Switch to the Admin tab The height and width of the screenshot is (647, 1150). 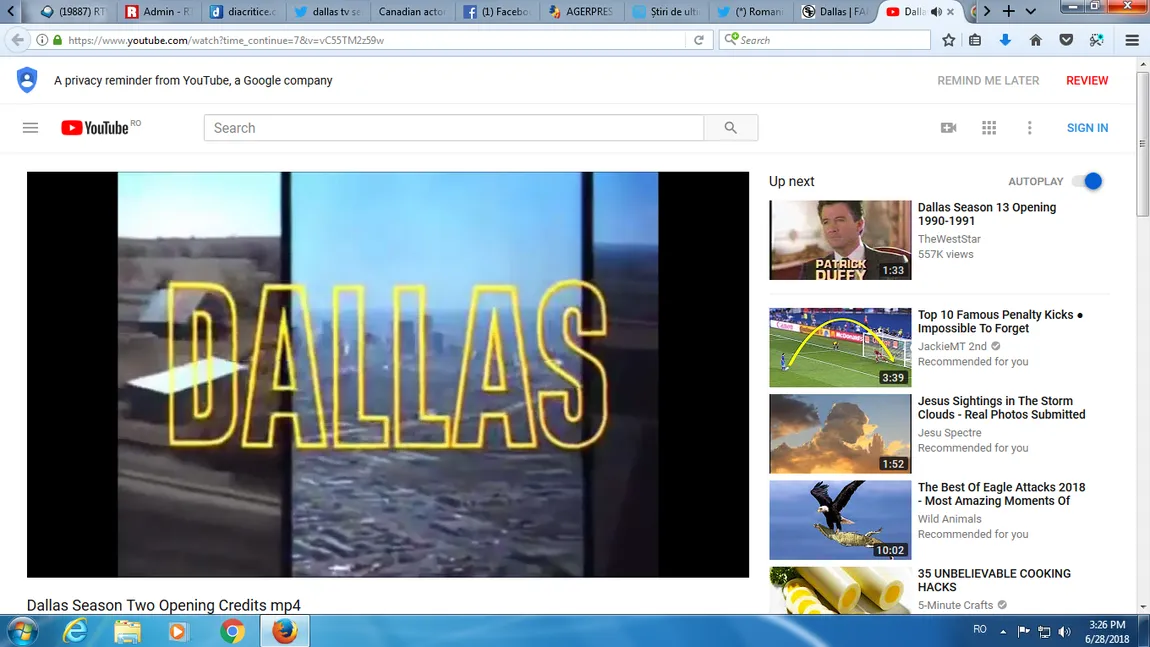click(158, 12)
